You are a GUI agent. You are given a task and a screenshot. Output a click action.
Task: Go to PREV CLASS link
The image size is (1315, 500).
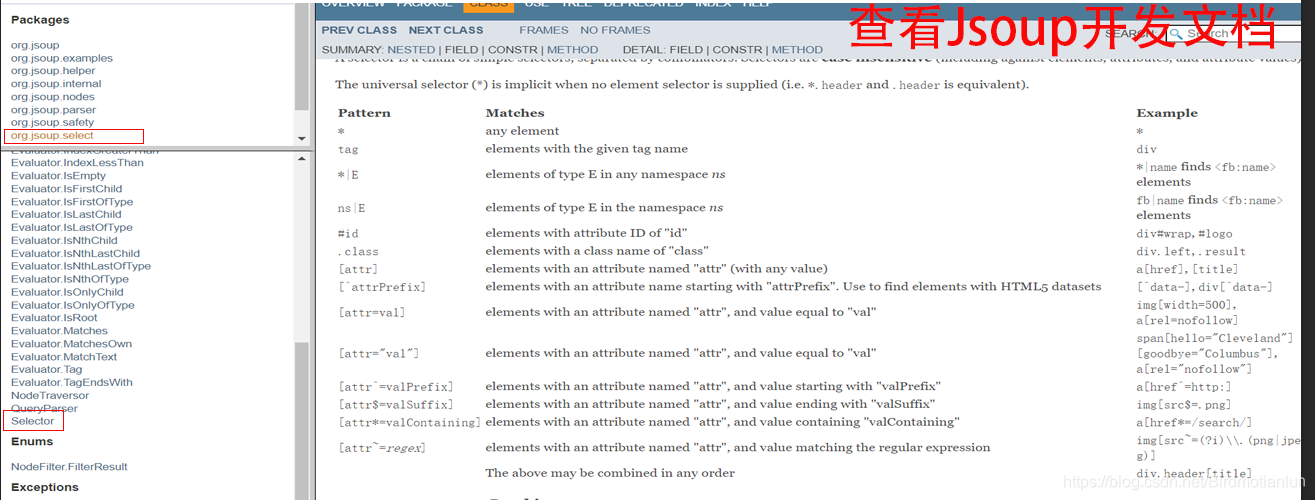coord(359,30)
